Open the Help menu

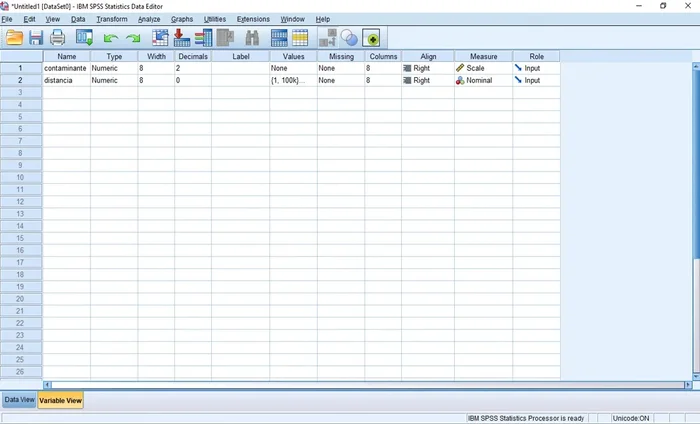(x=323, y=19)
